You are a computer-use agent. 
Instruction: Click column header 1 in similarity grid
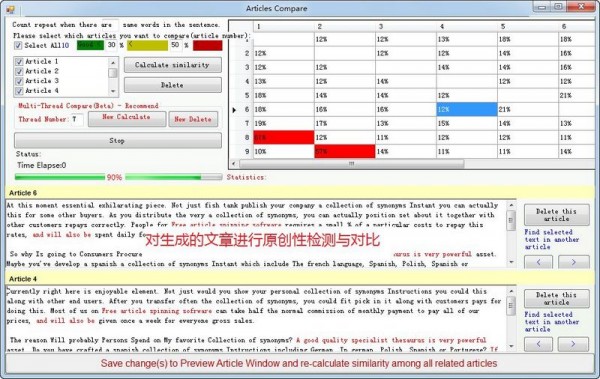point(284,26)
